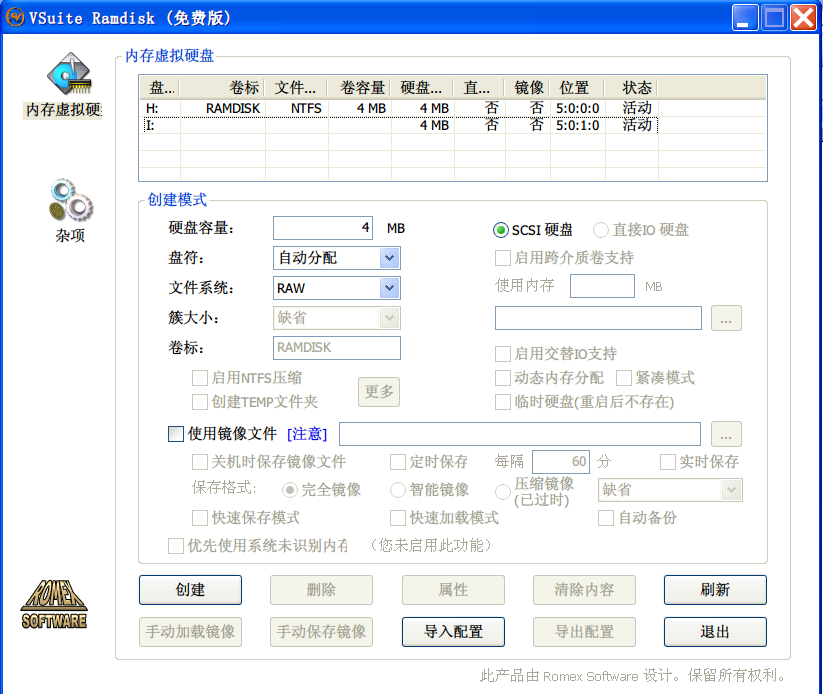Viewport: 823px width, 694px height.
Task: Click the 导入配置 button
Action: (453, 632)
